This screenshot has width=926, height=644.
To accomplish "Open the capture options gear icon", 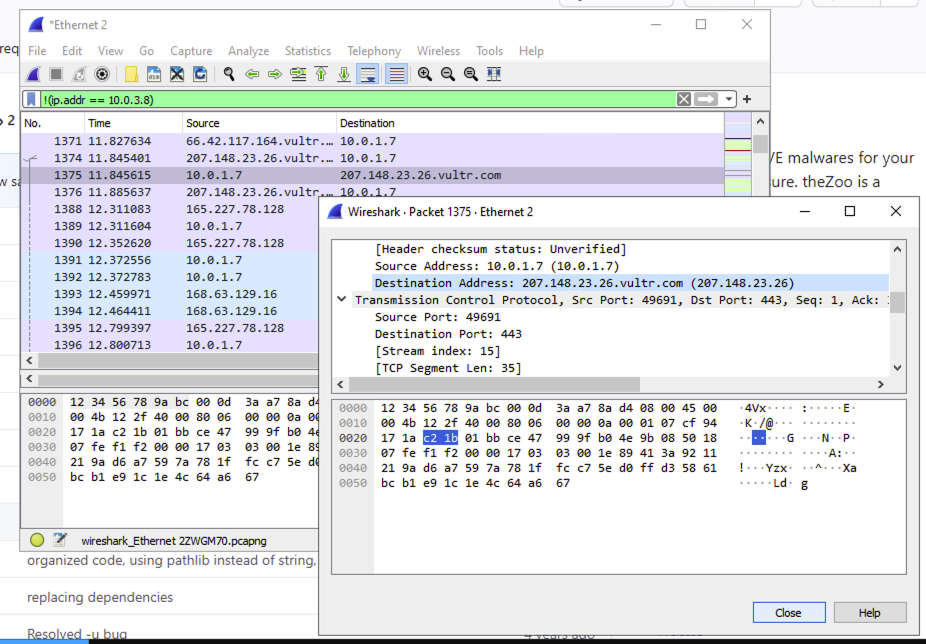I will coord(102,74).
